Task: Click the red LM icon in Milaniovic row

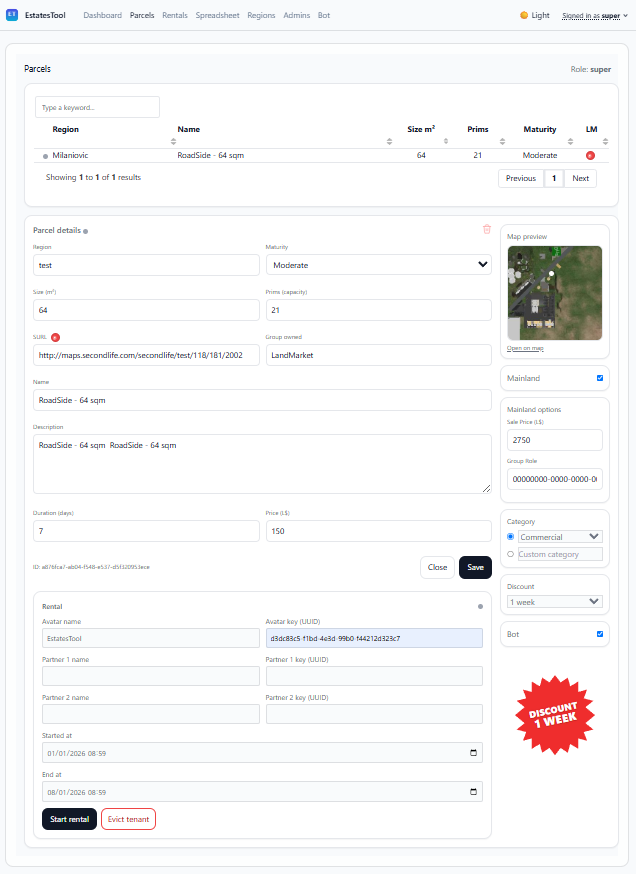Action: (590, 156)
